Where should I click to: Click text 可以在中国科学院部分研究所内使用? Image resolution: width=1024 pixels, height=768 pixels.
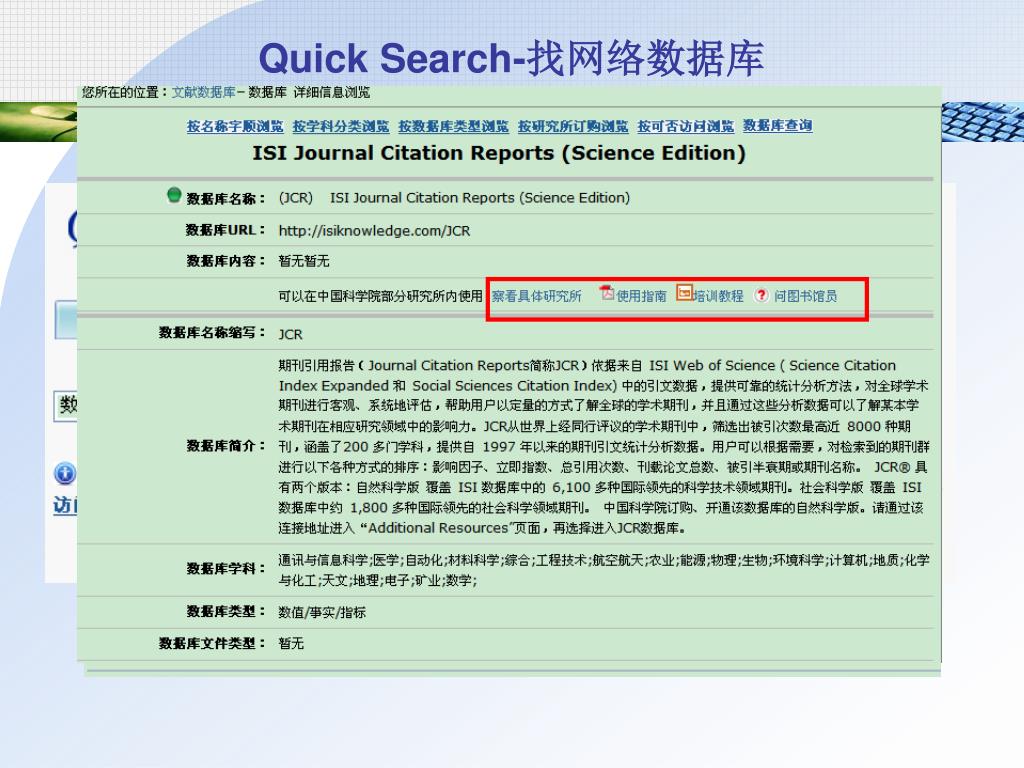380,296
